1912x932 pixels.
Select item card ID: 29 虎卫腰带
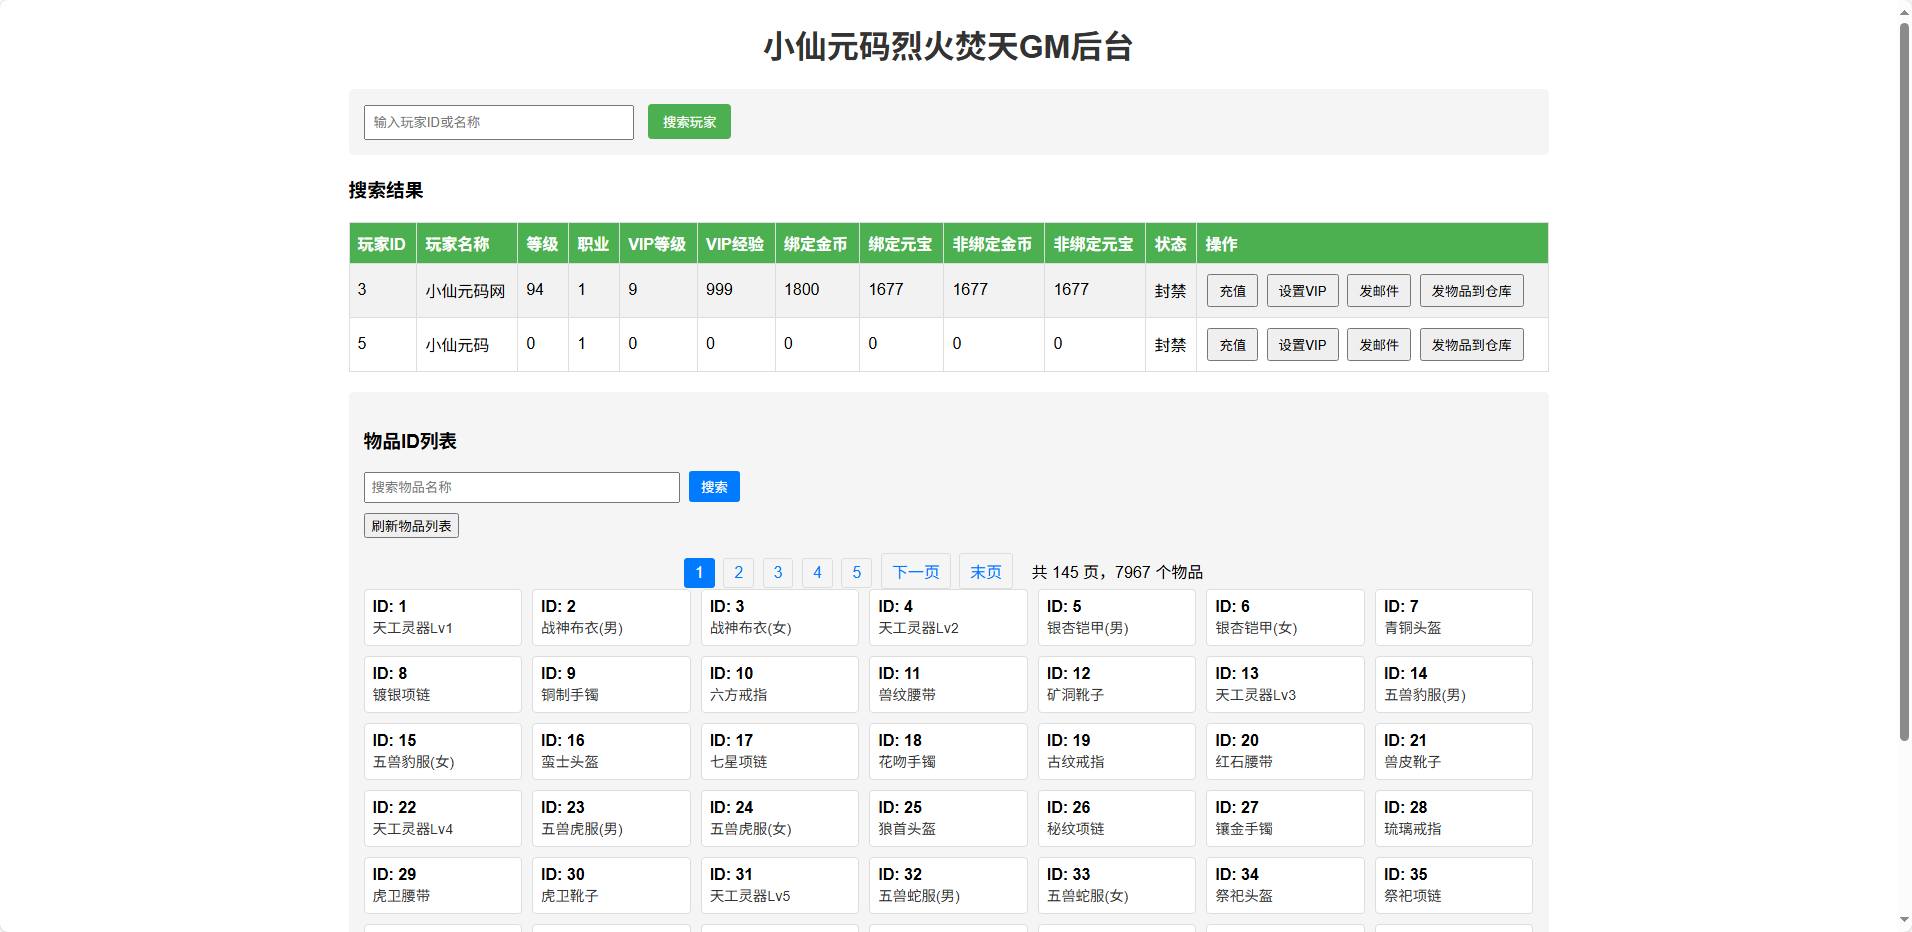tap(442, 885)
